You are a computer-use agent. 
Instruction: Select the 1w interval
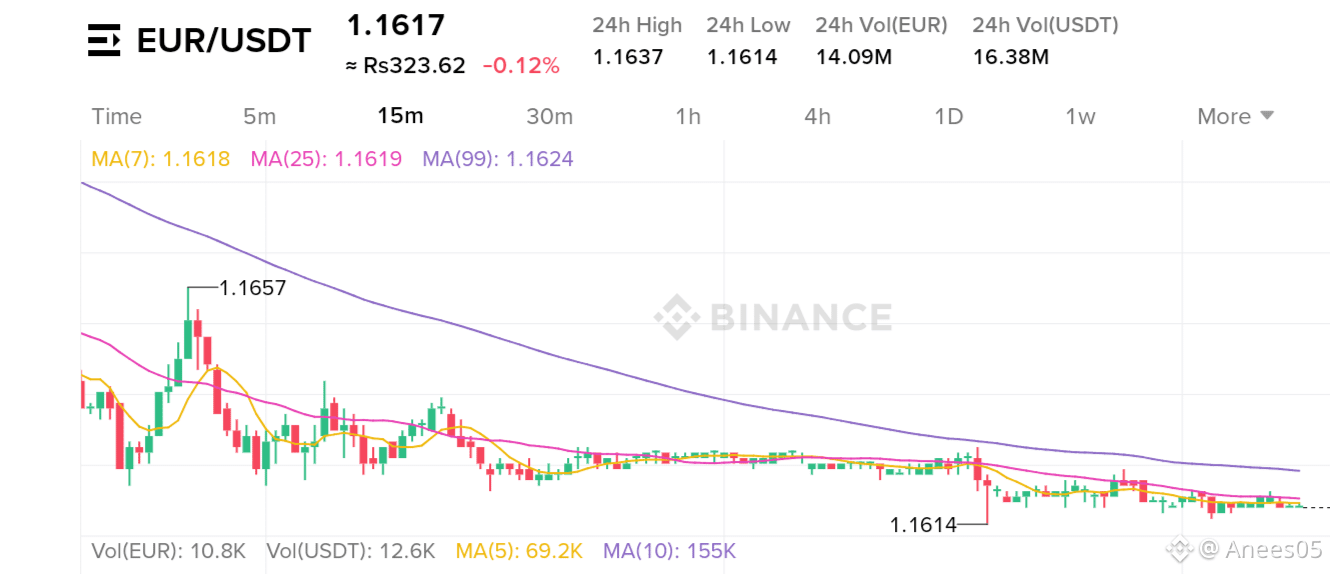[x=1080, y=116]
